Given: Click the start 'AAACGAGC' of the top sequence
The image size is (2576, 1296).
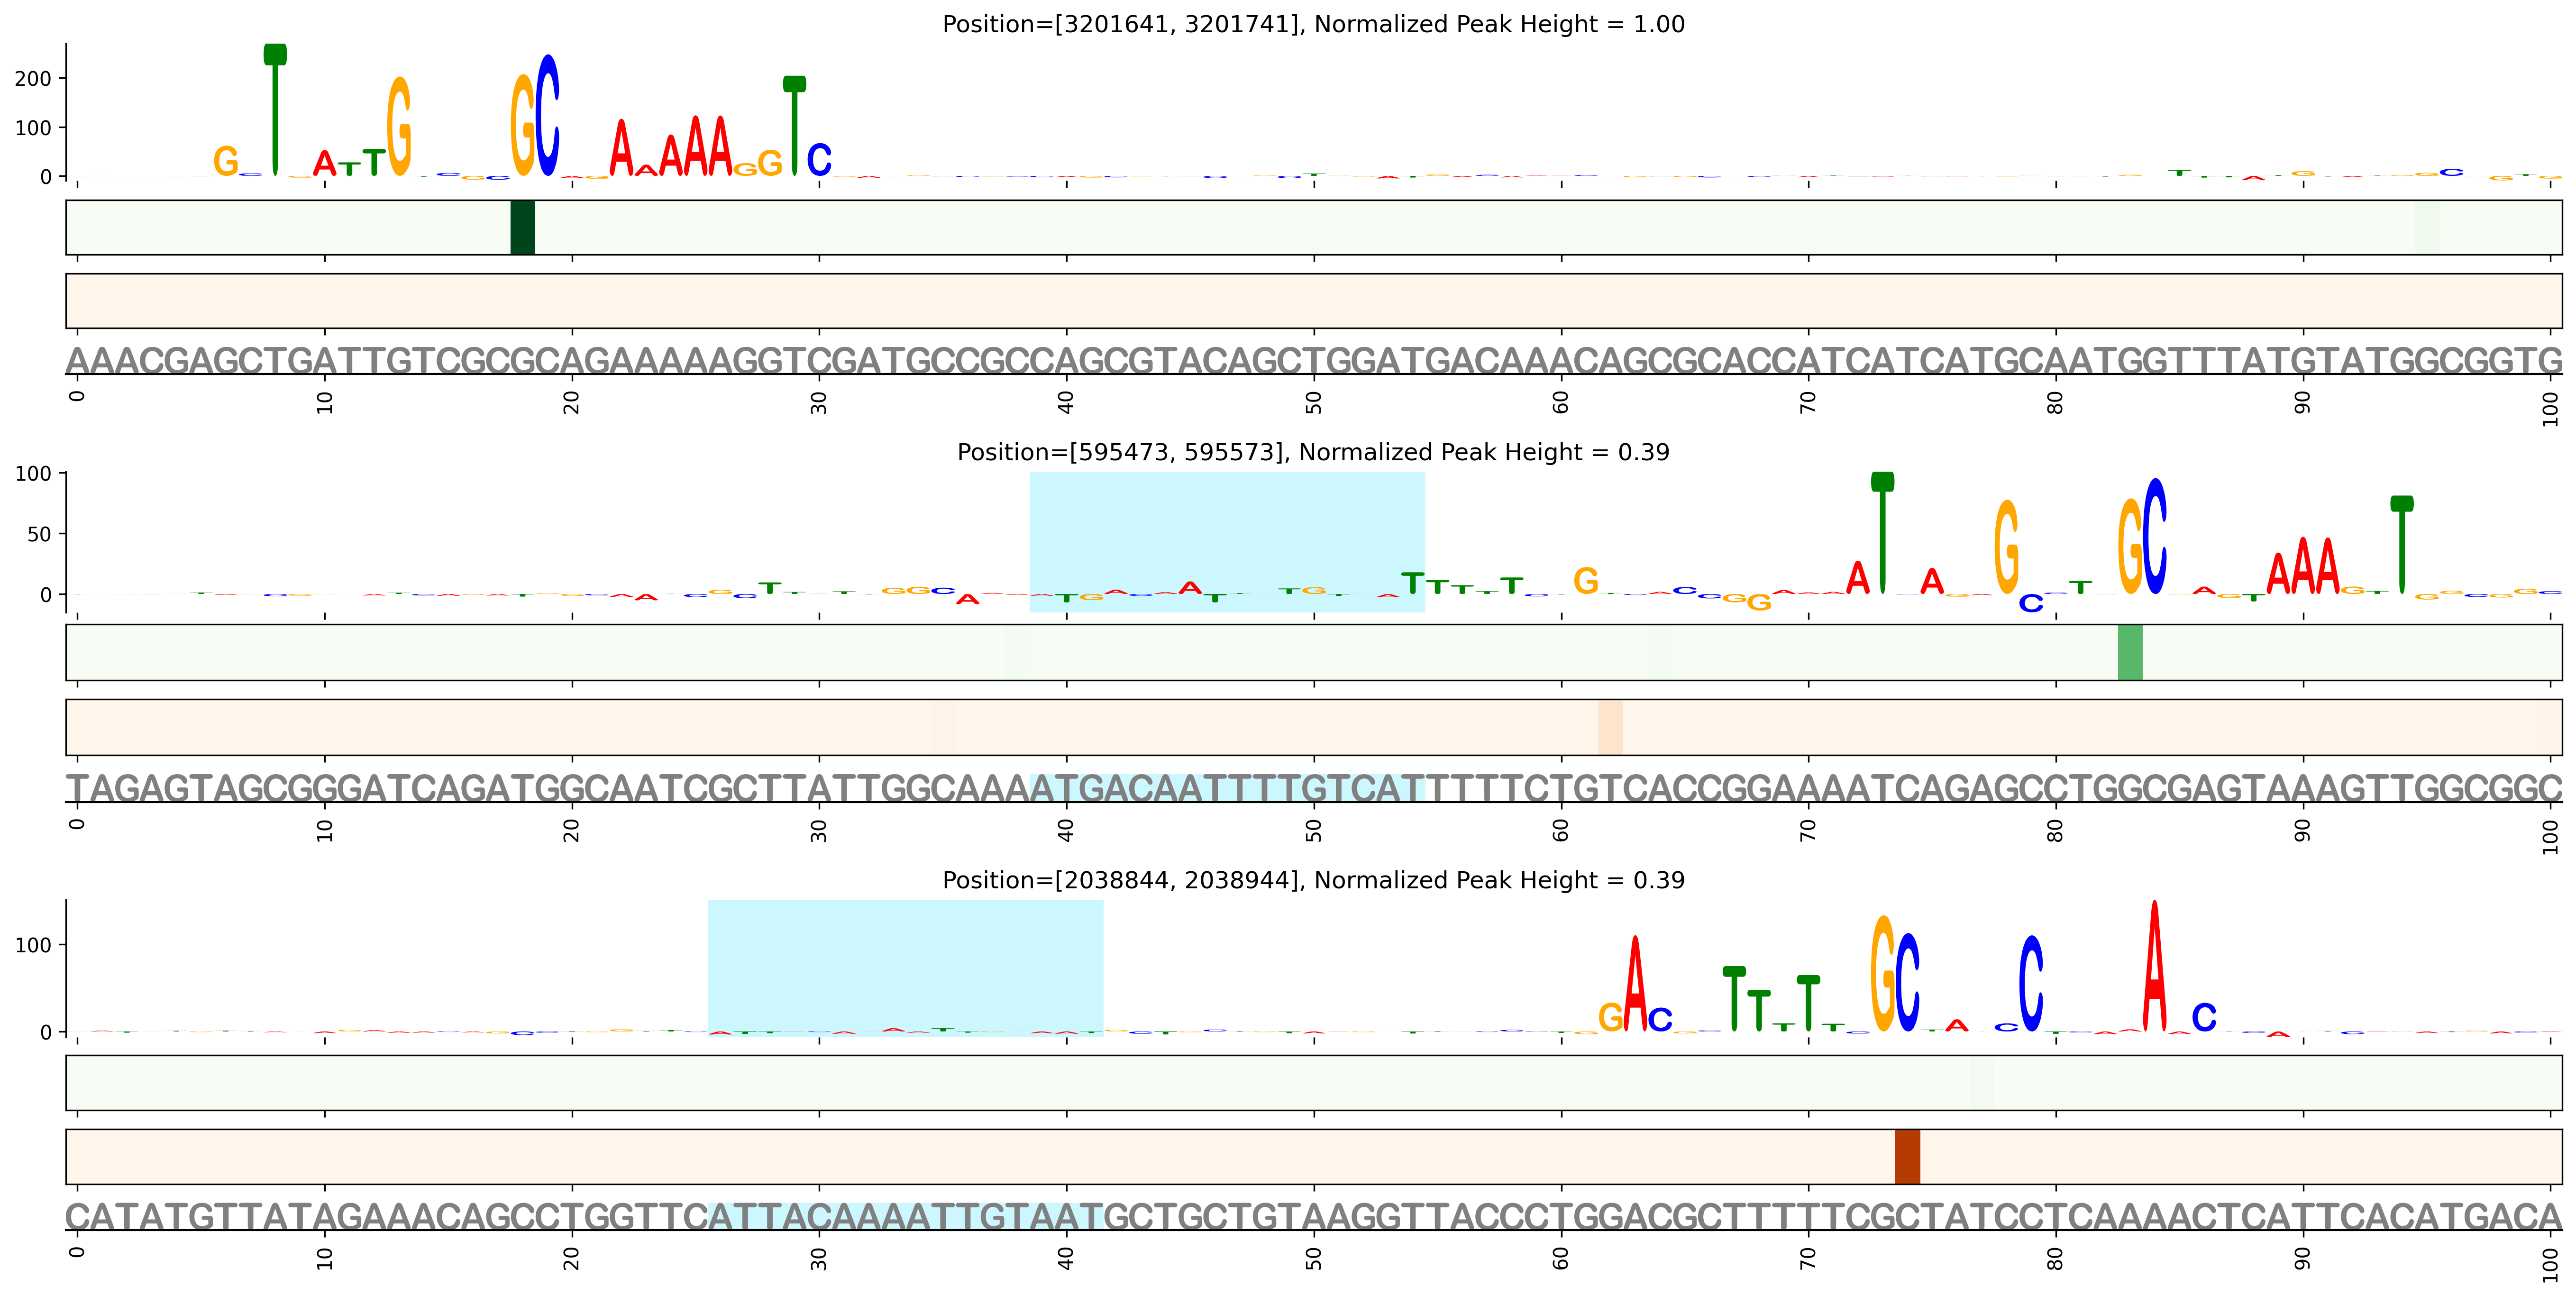Looking at the screenshot, I should (165, 361).
